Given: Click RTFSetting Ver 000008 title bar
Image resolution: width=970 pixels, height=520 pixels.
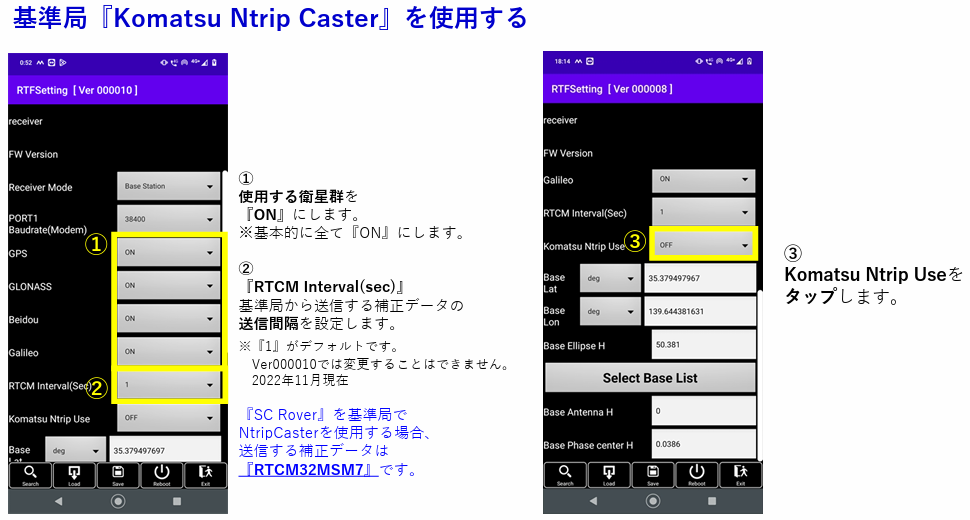Looking at the screenshot, I should [653, 89].
